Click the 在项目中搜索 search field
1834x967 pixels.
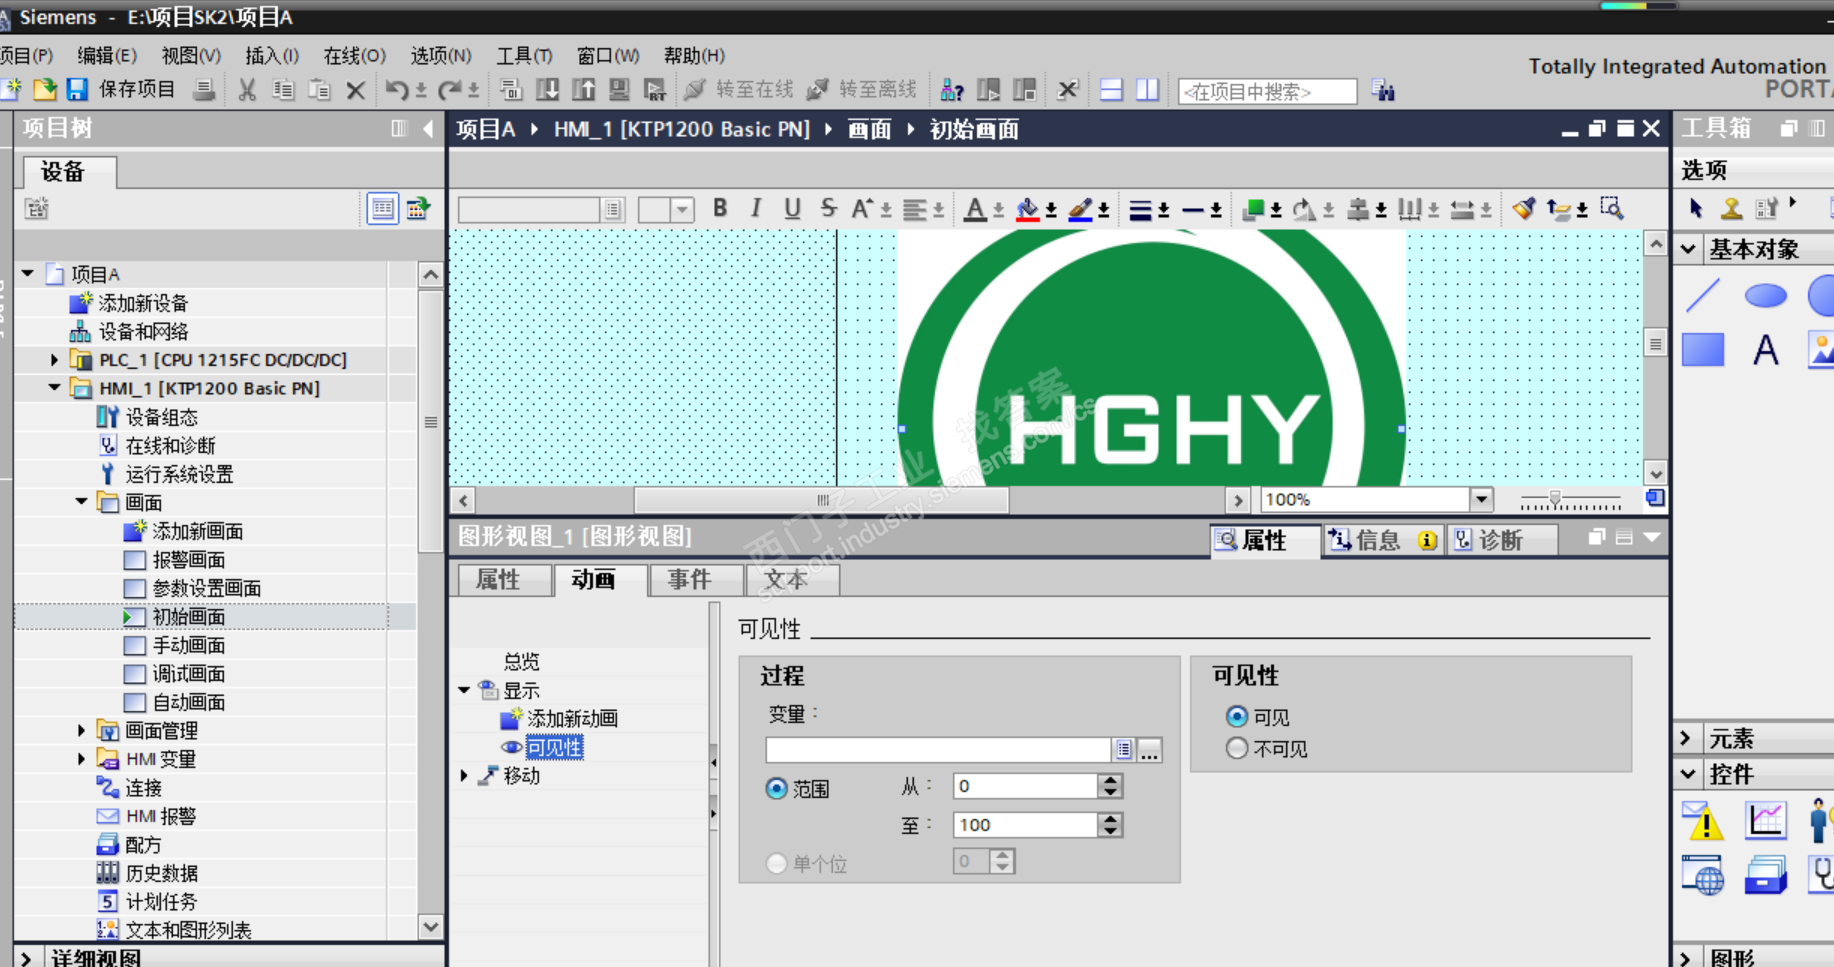point(1267,91)
